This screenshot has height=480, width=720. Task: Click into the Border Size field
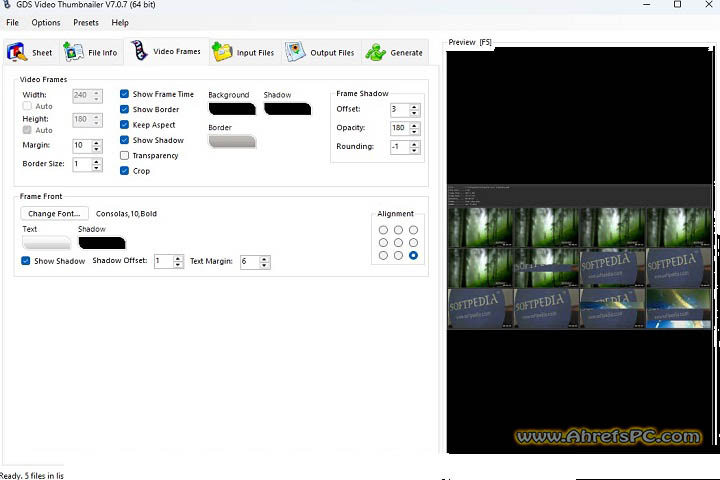pos(82,164)
